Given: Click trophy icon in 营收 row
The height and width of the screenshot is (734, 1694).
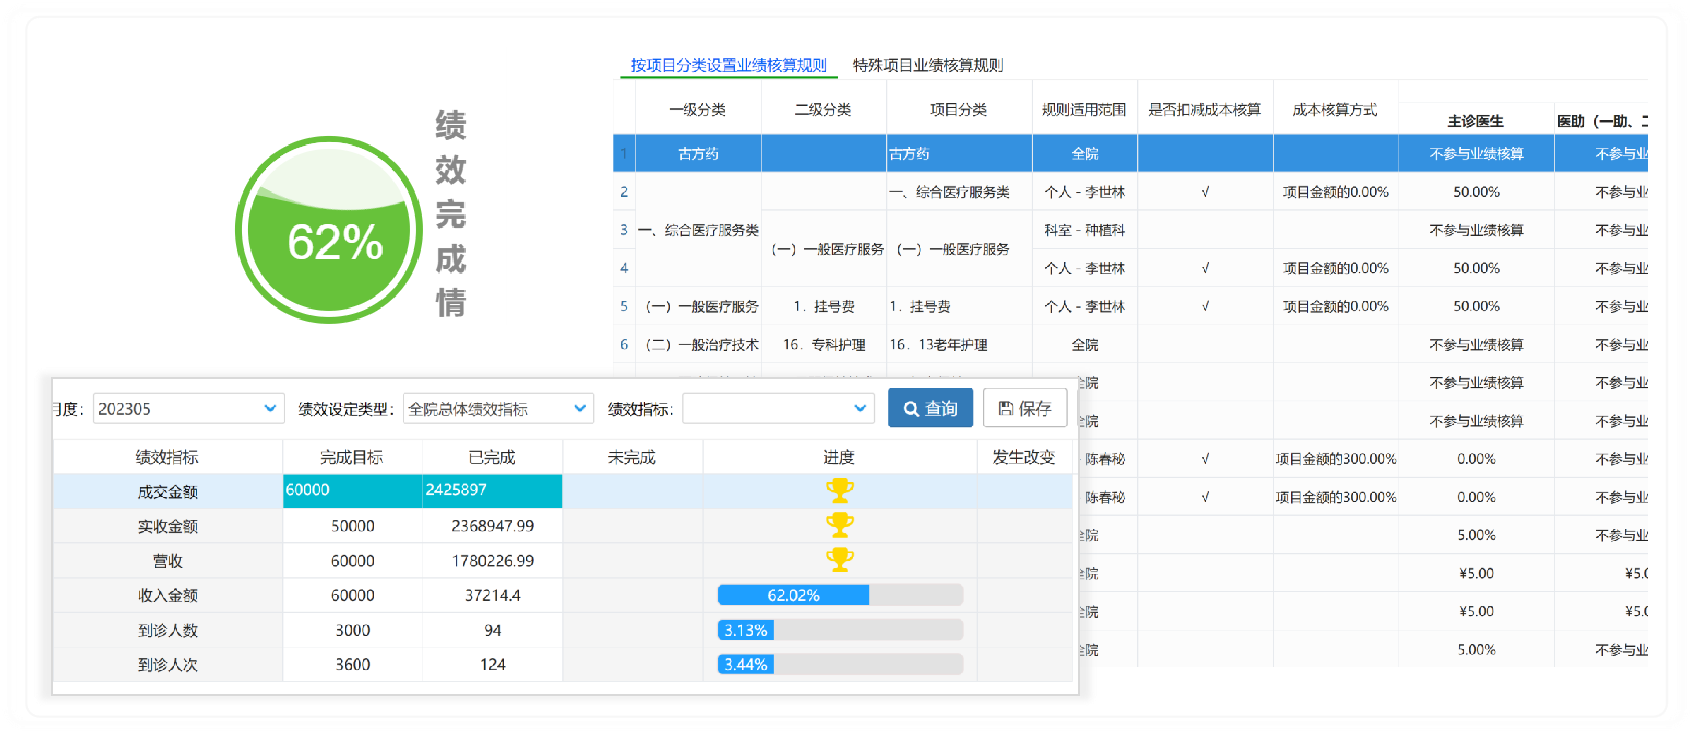Looking at the screenshot, I should pos(839,559).
